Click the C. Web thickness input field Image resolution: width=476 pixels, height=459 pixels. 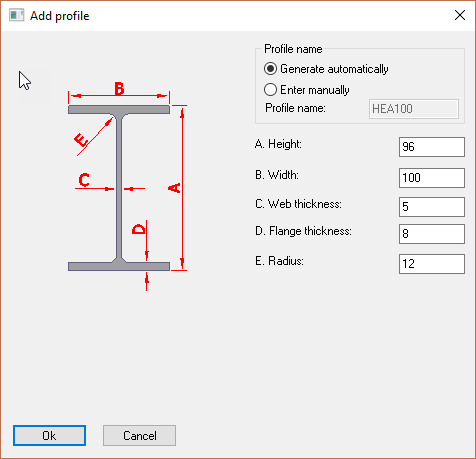432,207
